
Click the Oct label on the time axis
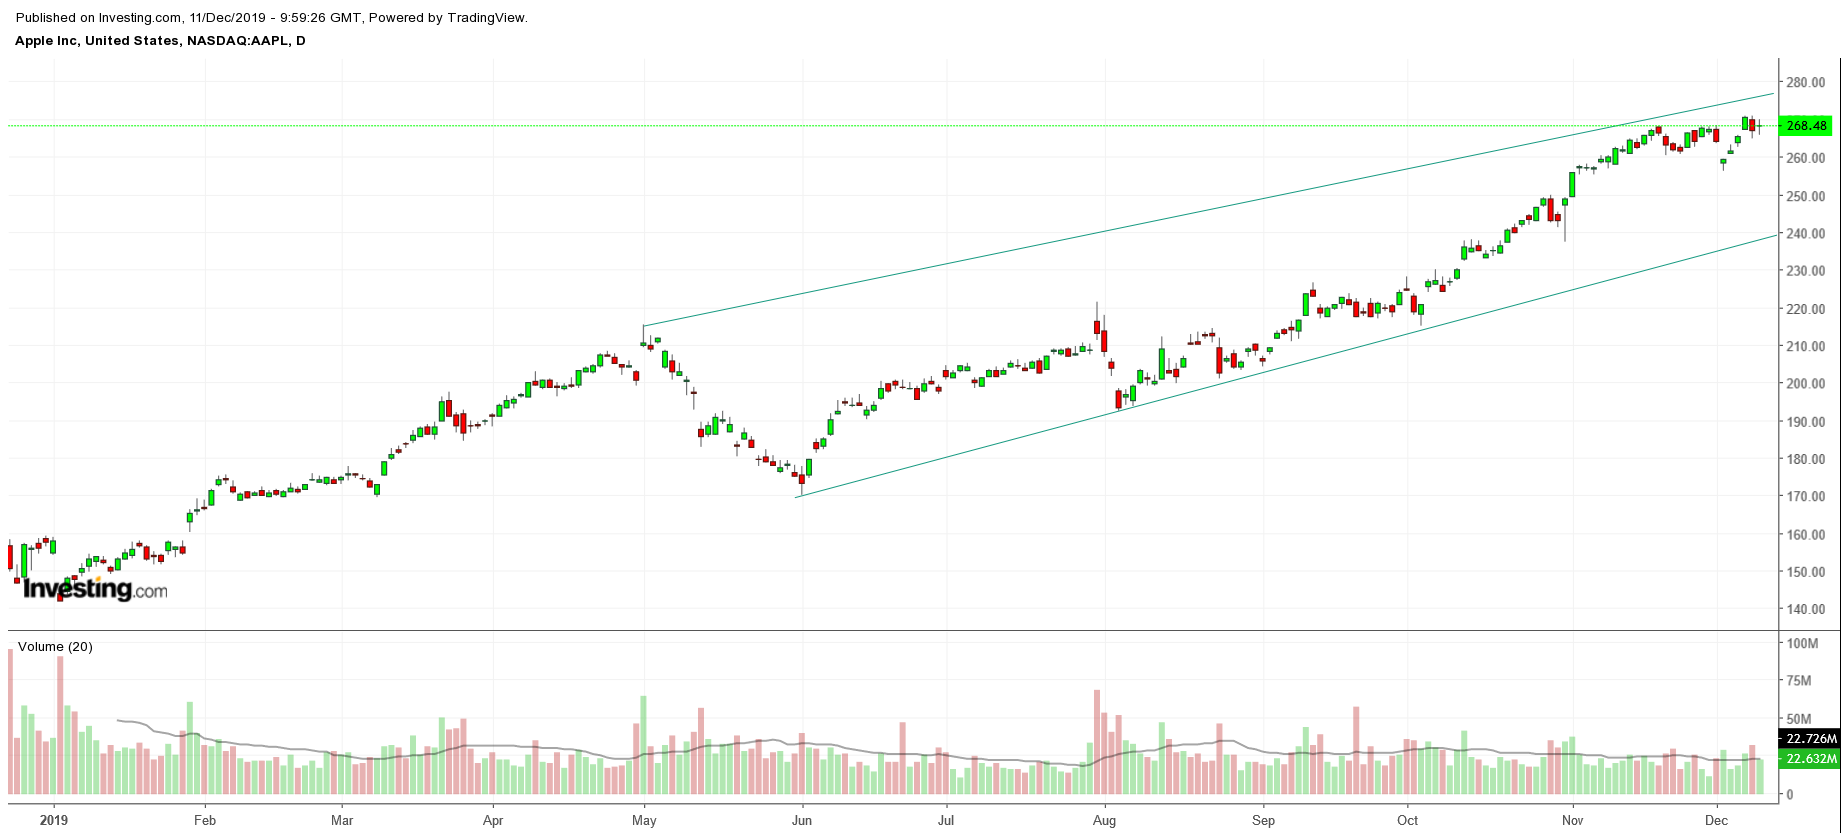point(1407,820)
